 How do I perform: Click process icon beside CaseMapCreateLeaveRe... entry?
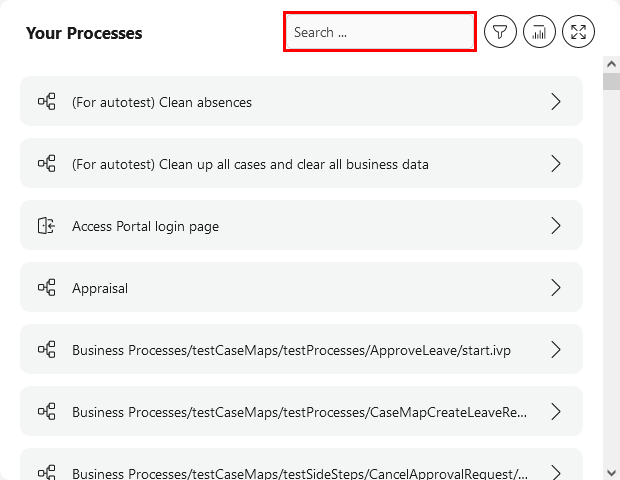pos(46,412)
